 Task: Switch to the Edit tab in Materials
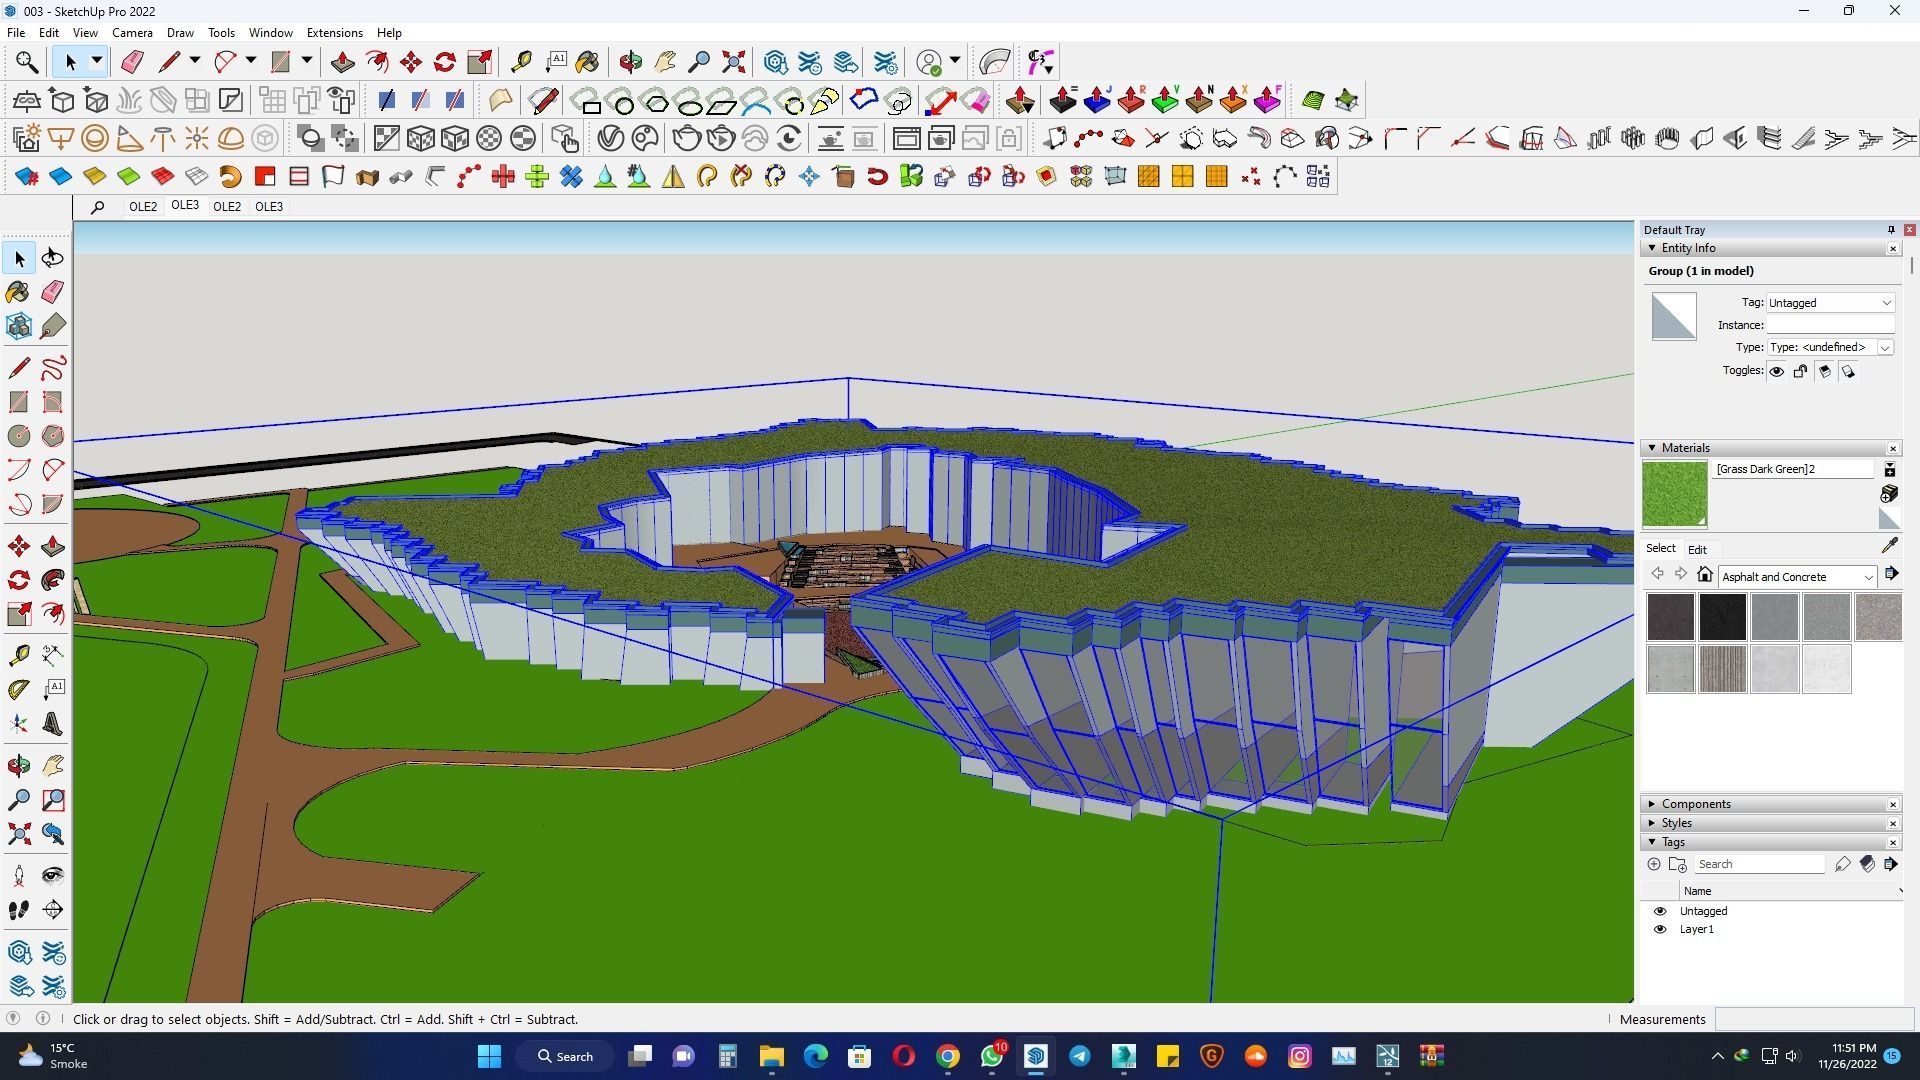[x=1697, y=549]
